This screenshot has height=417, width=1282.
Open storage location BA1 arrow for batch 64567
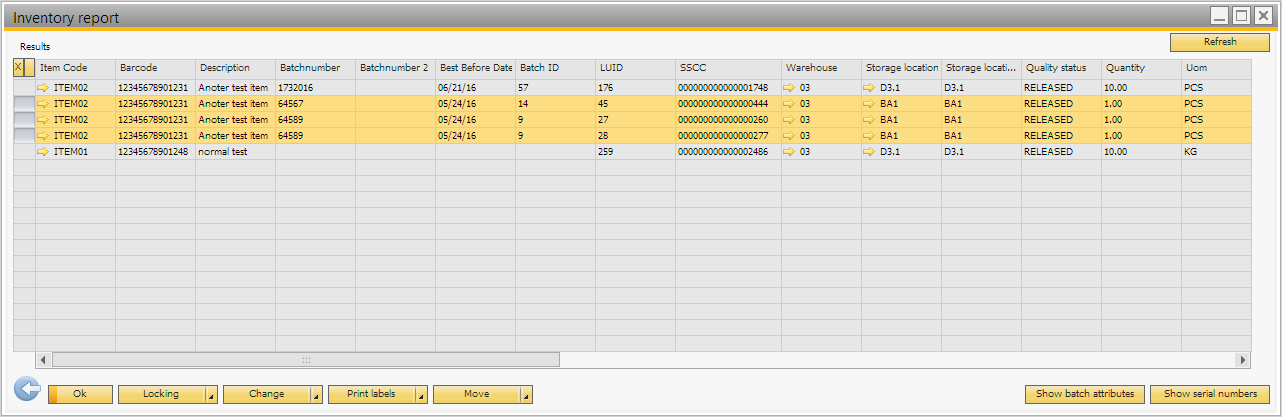click(x=870, y=104)
